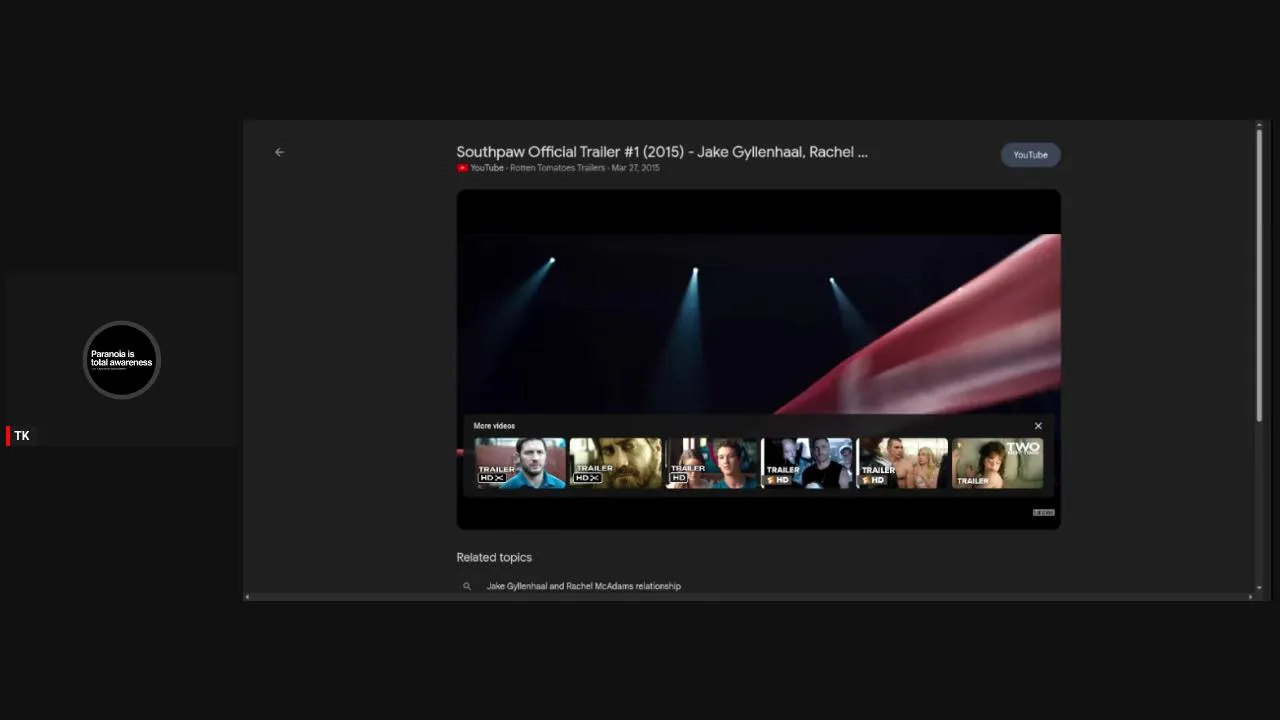The height and width of the screenshot is (720, 1280).
Task: Click the scroll up arrow
Action: tap(1259, 125)
